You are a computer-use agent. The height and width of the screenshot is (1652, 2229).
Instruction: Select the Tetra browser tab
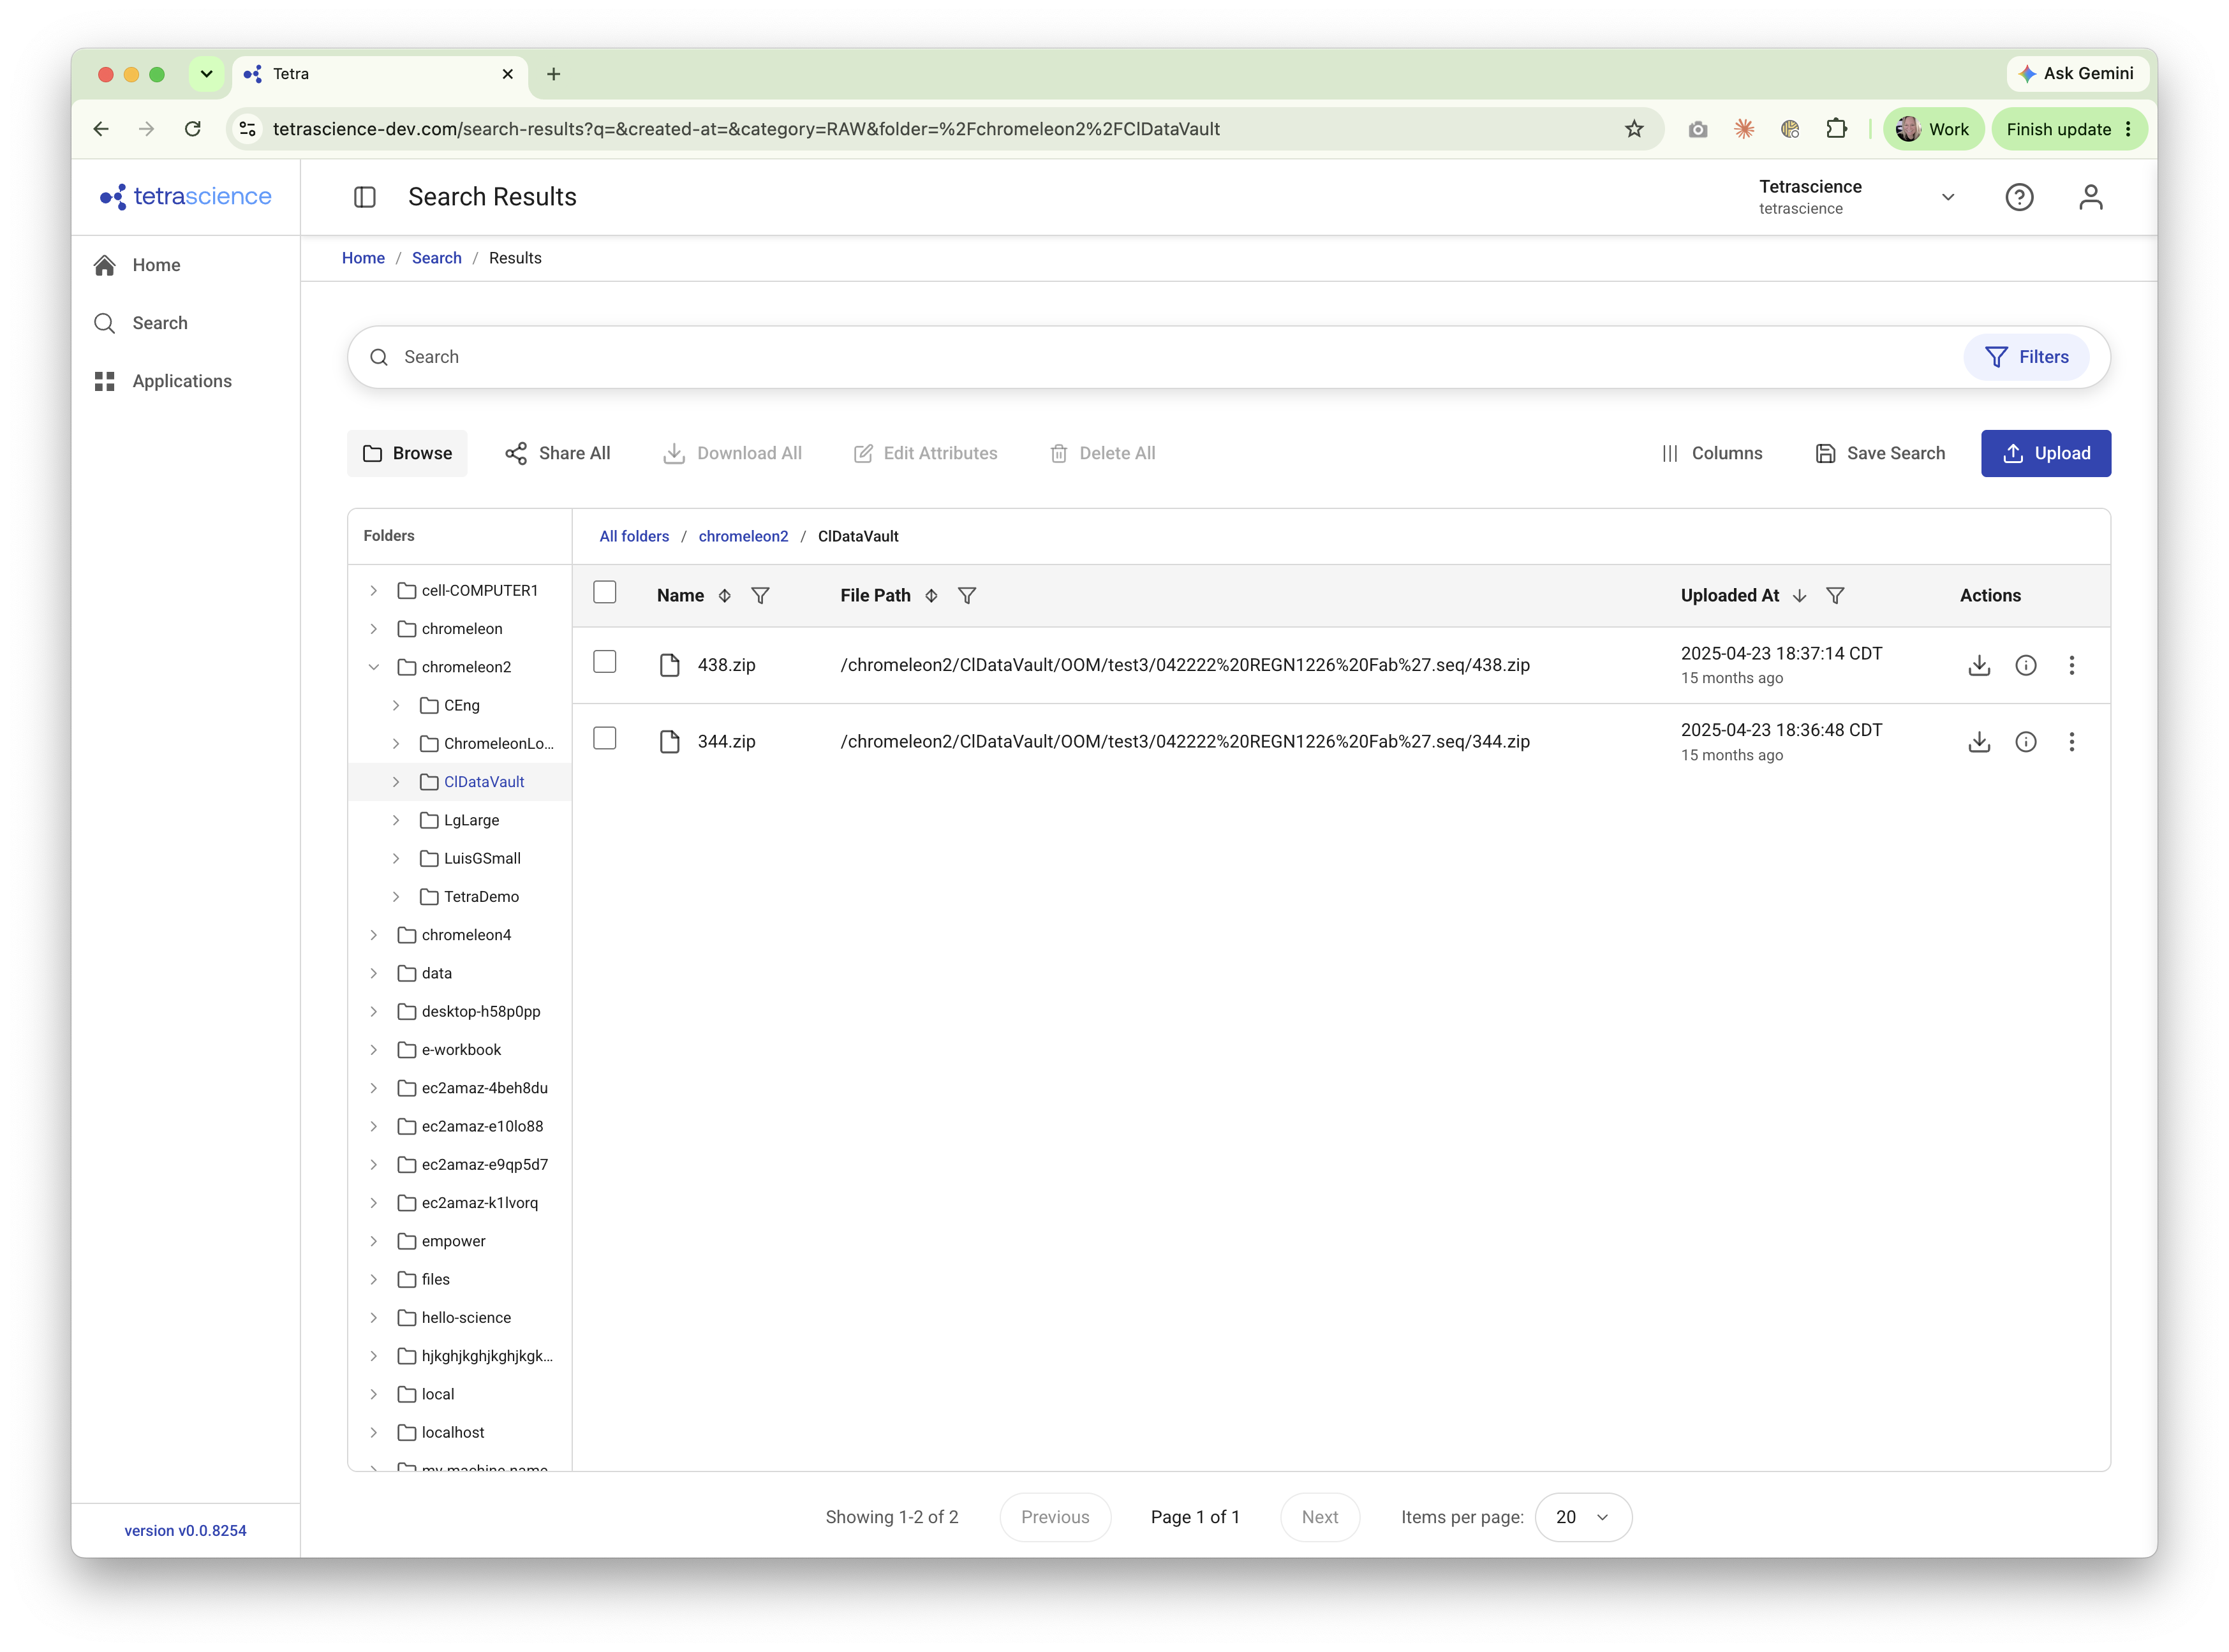click(x=380, y=74)
